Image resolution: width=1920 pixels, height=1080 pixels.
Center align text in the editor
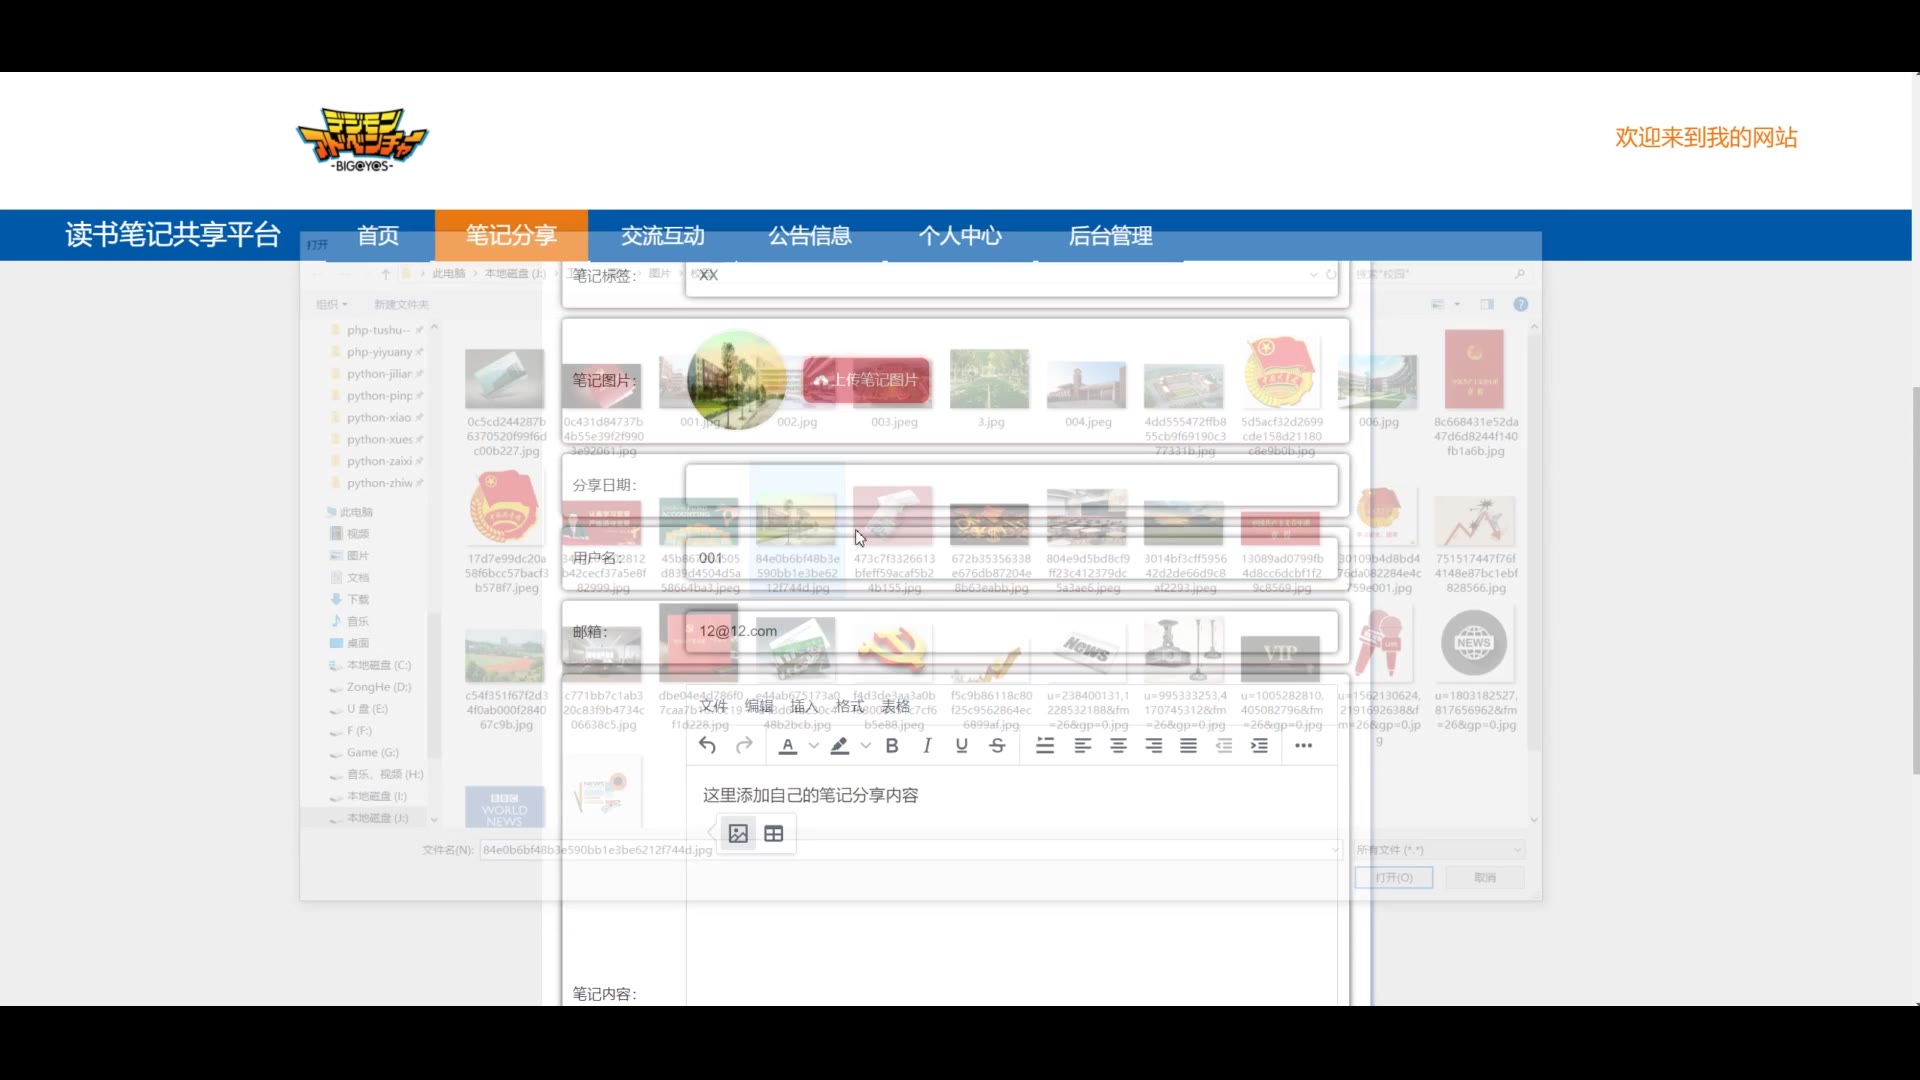coord(1118,746)
